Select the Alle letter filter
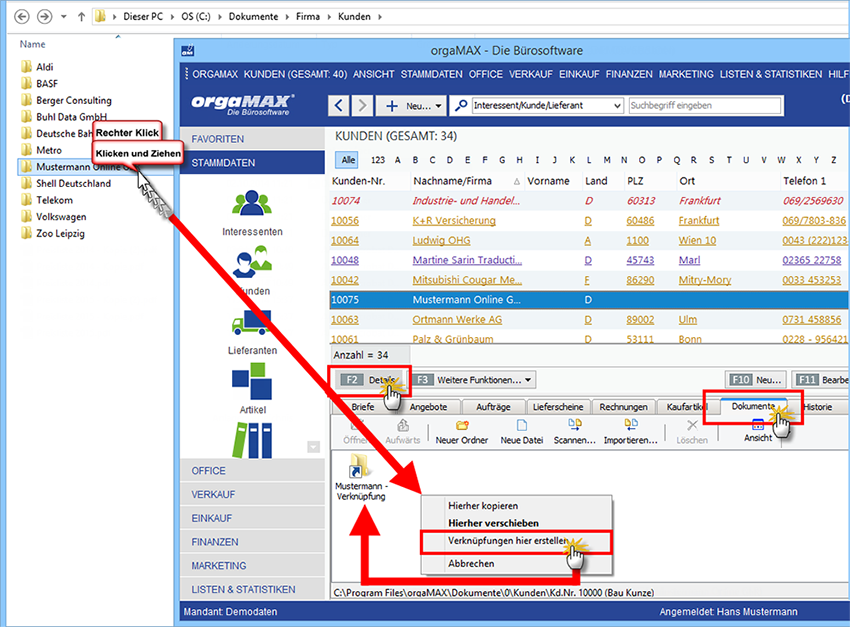 [x=348, y=160]
